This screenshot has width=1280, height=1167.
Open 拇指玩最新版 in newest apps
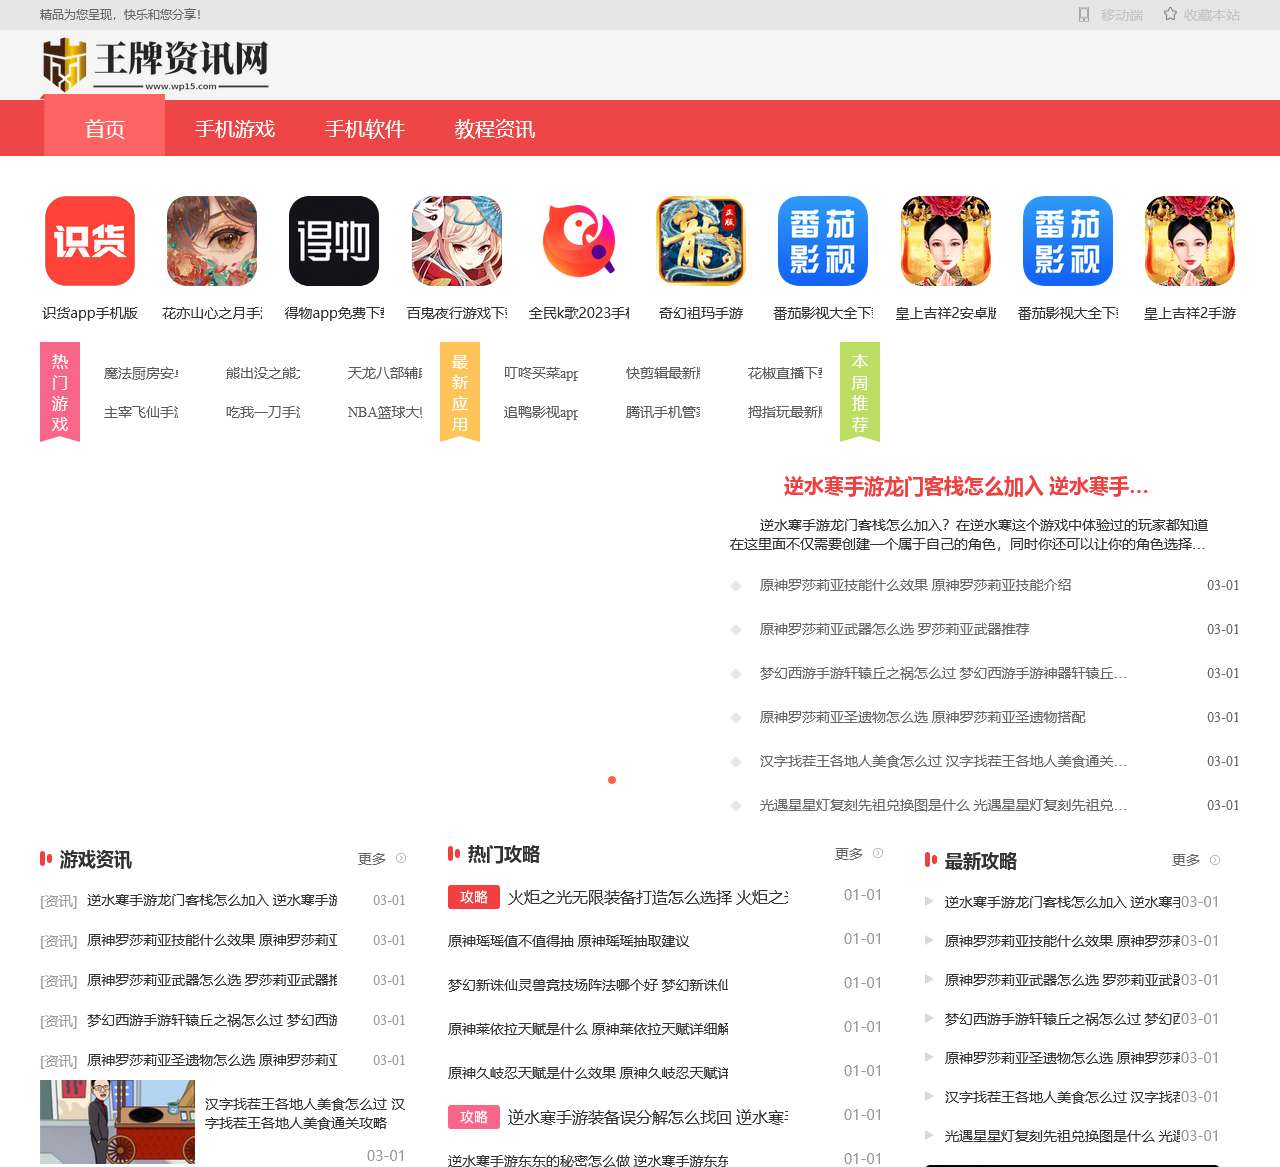click(x=785, y=412)
